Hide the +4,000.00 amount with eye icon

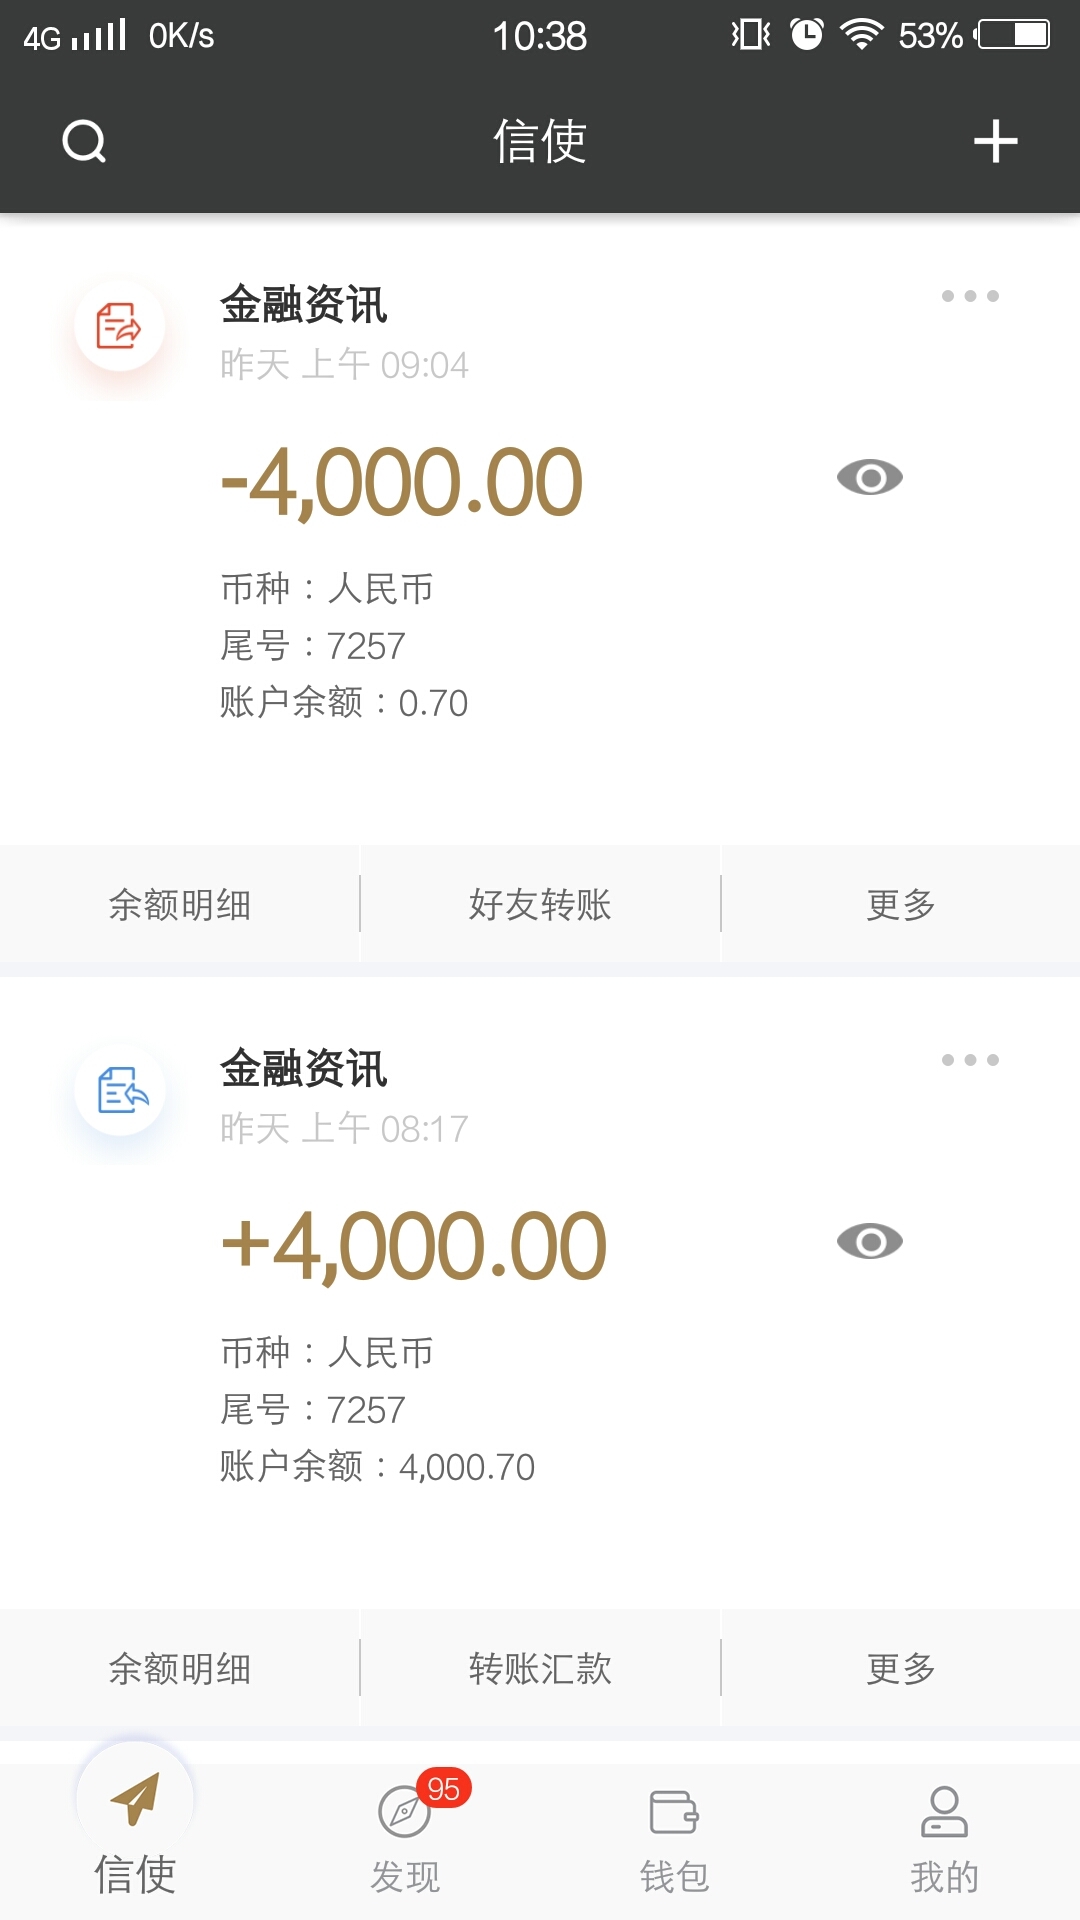point(869,1242)
